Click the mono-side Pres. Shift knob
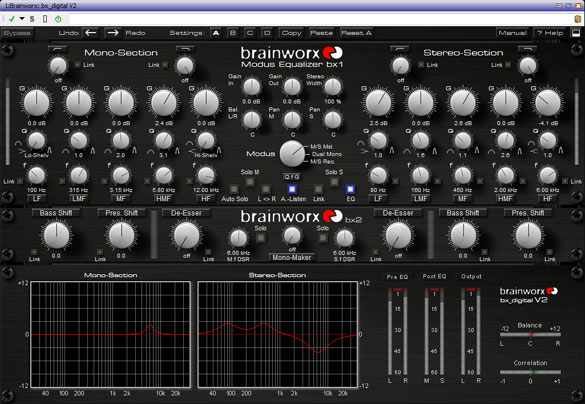Viewport: 585px width, 404px height. coord(121,236)
